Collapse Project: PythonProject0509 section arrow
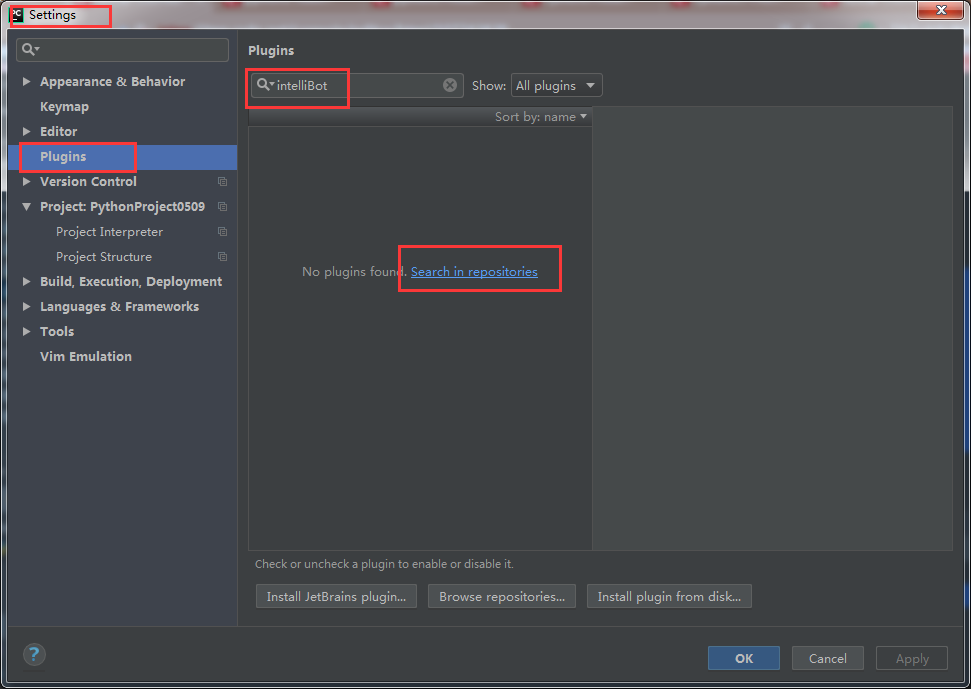971x689 pixels. (x=27, y=206)
